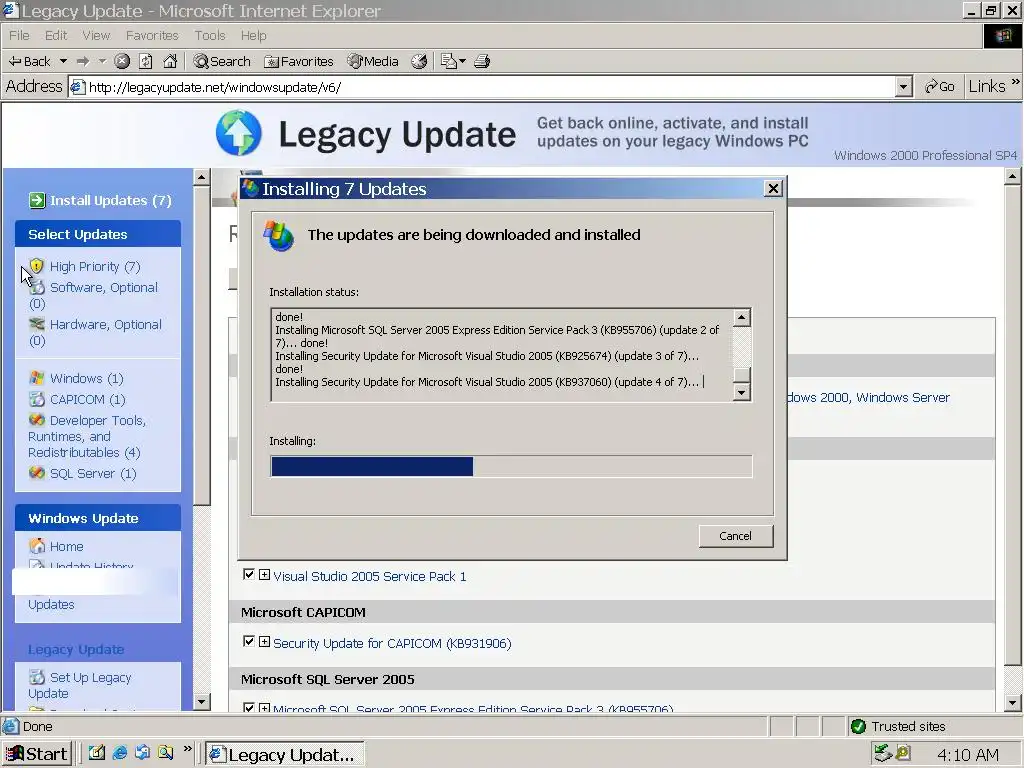This screenshot has height=768, width=1024.
Task: Click the Legacy Update globe logo
Action: pyautogui.click(x=239, y=133)
